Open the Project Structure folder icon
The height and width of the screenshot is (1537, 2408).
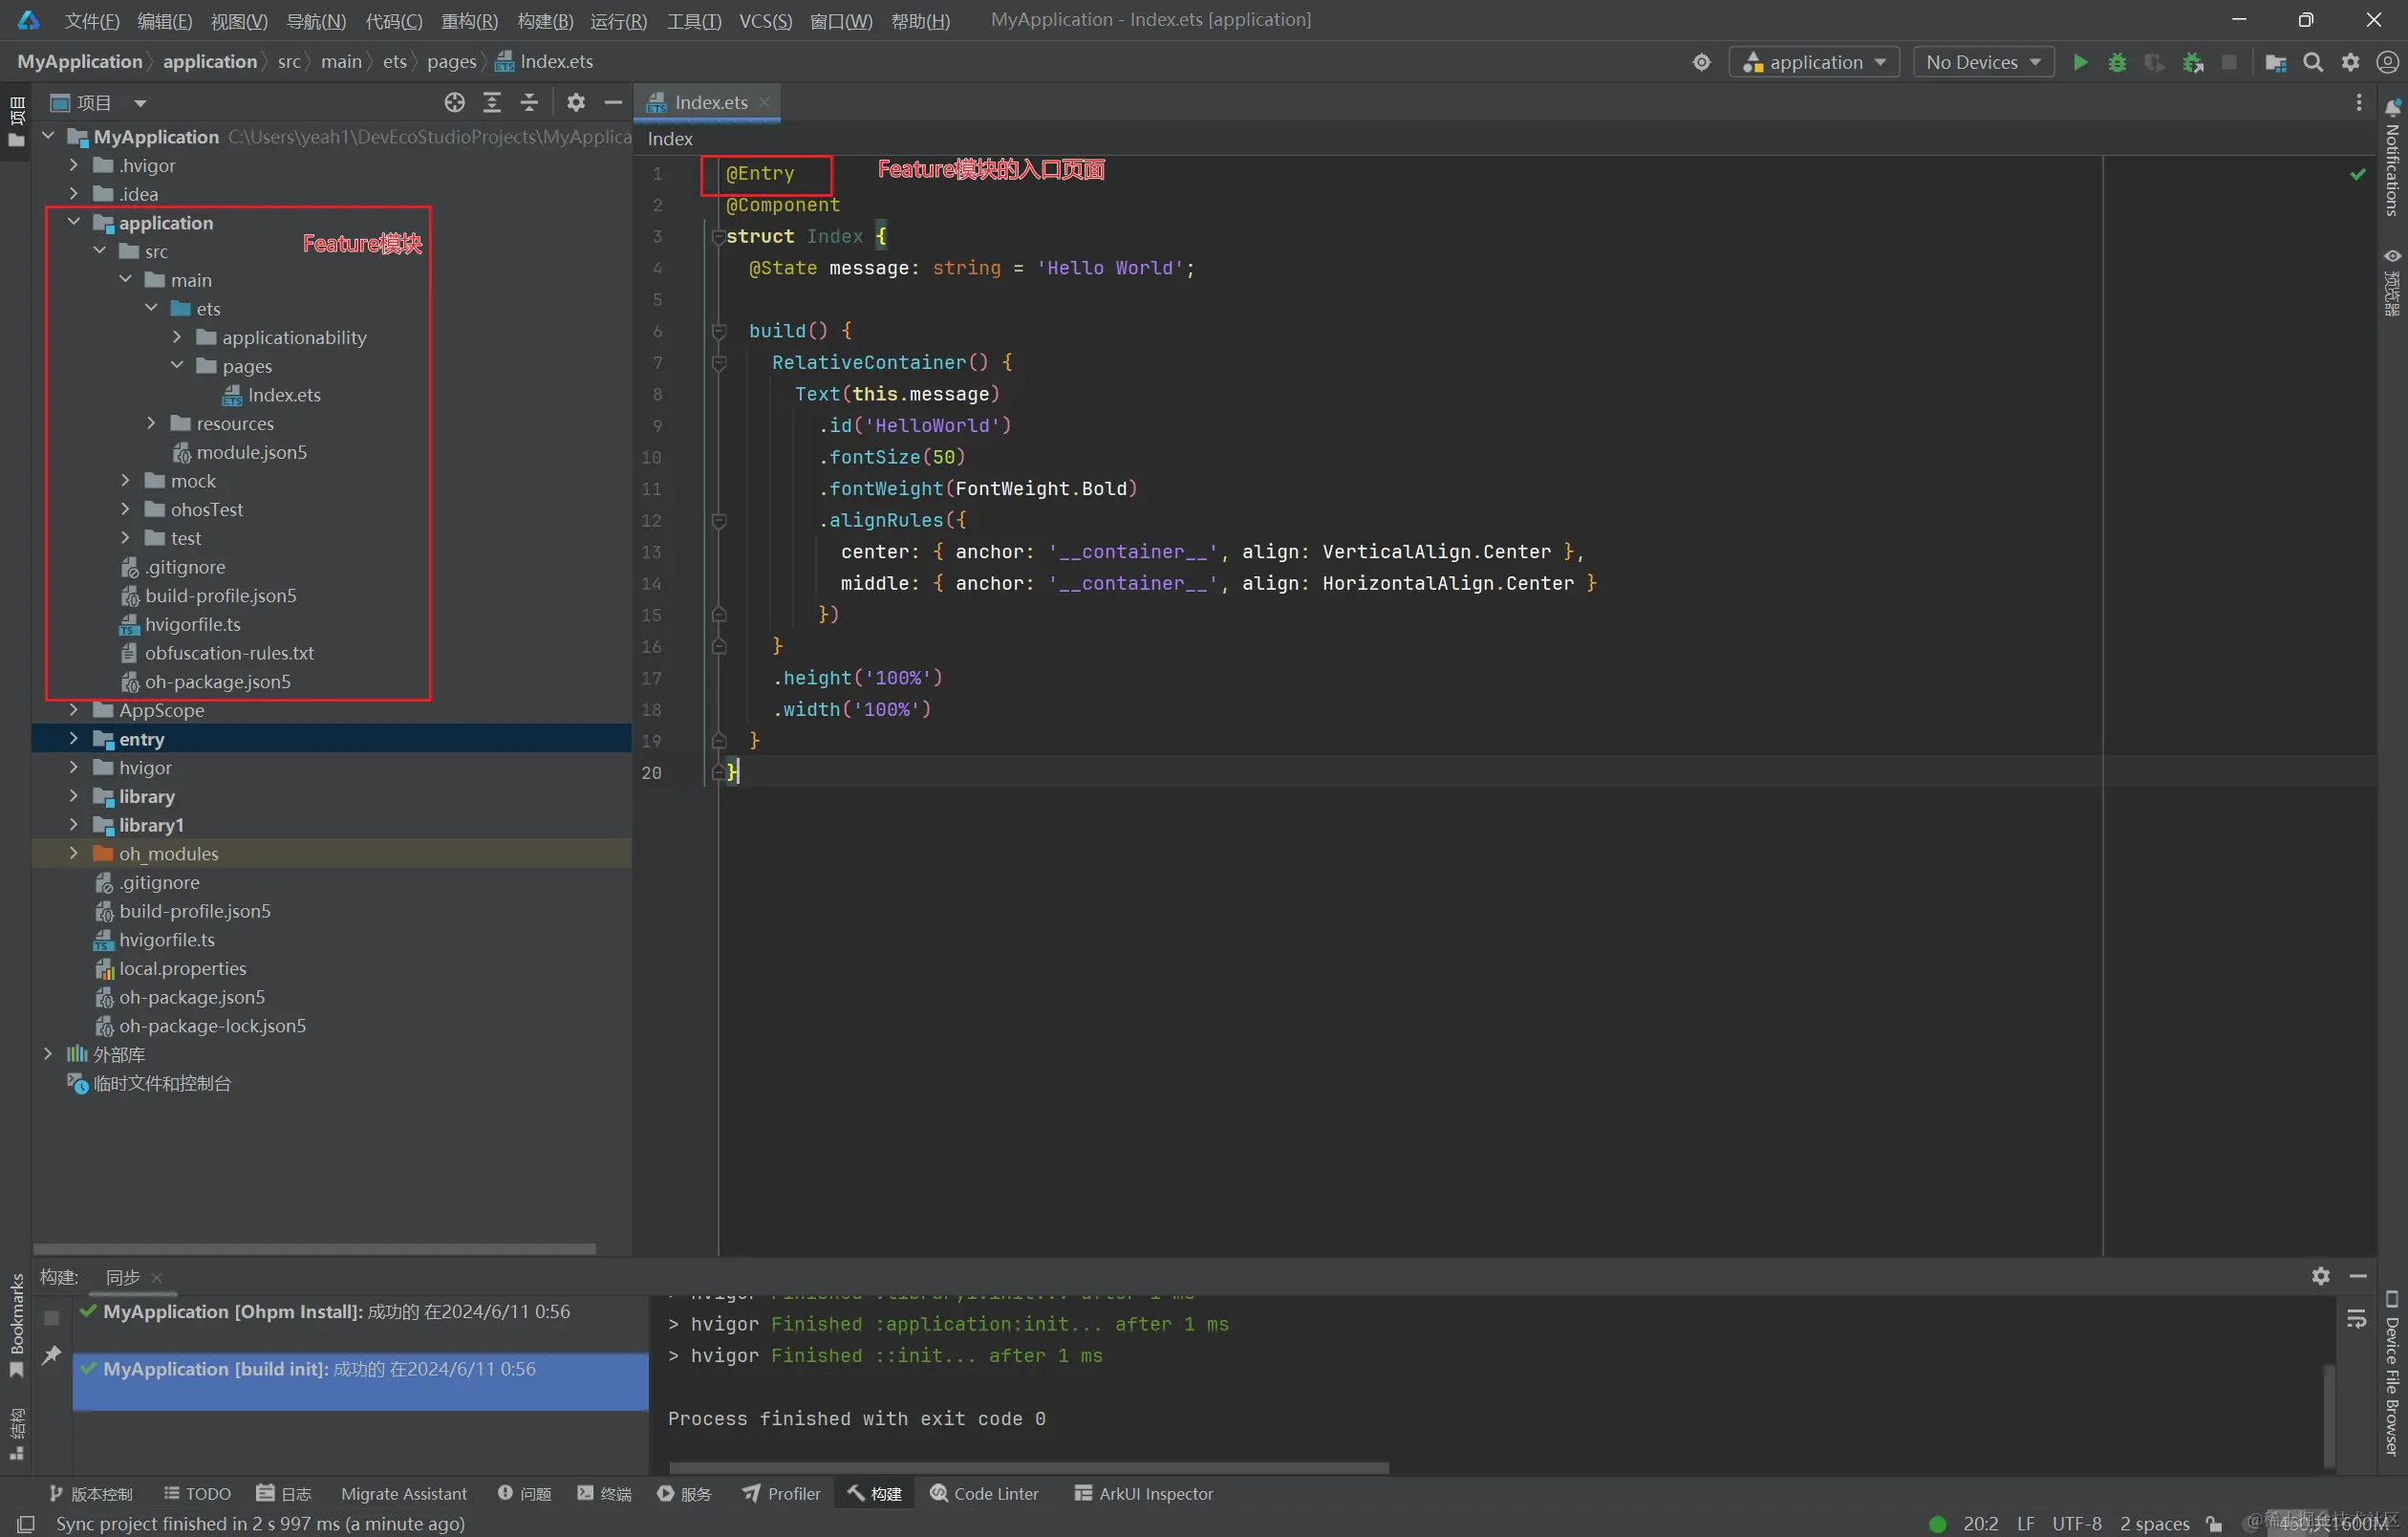coord(2275,62)
